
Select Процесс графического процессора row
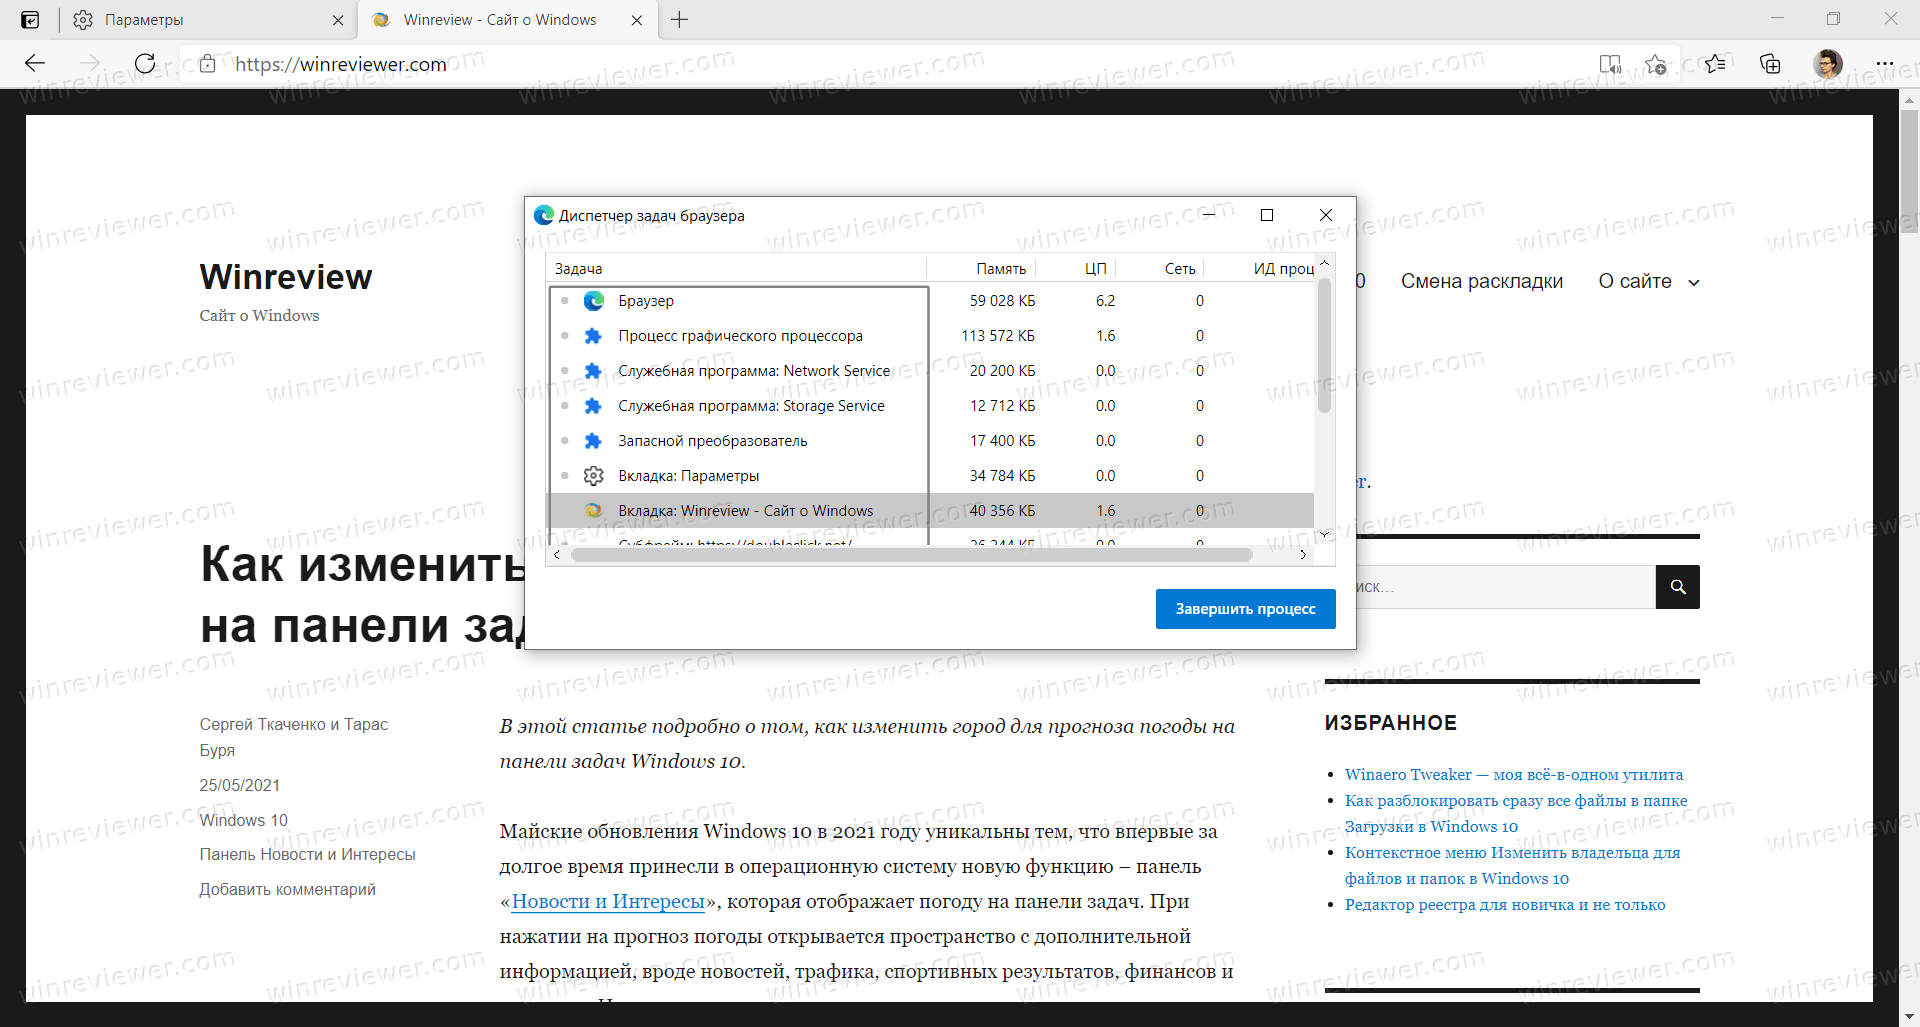(x=930, y=336)
